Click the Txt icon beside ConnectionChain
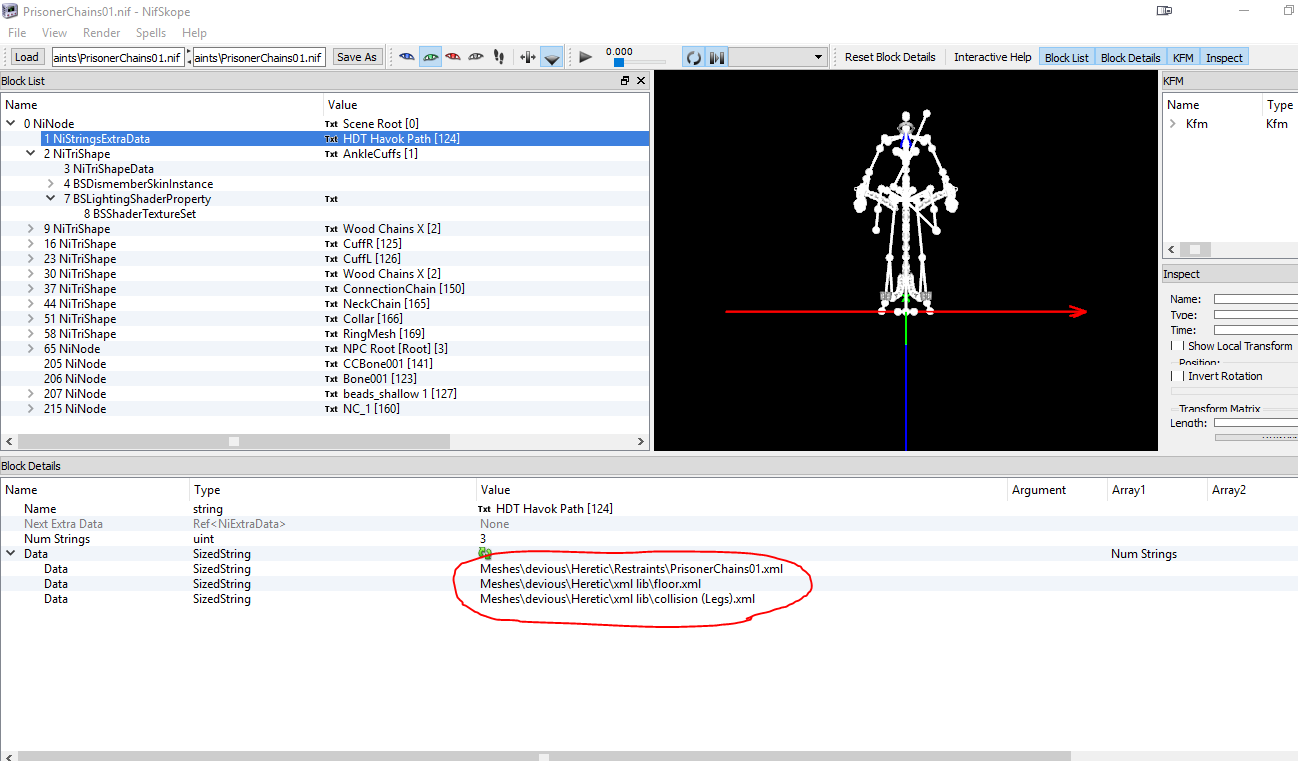 (x=331, y=289)
